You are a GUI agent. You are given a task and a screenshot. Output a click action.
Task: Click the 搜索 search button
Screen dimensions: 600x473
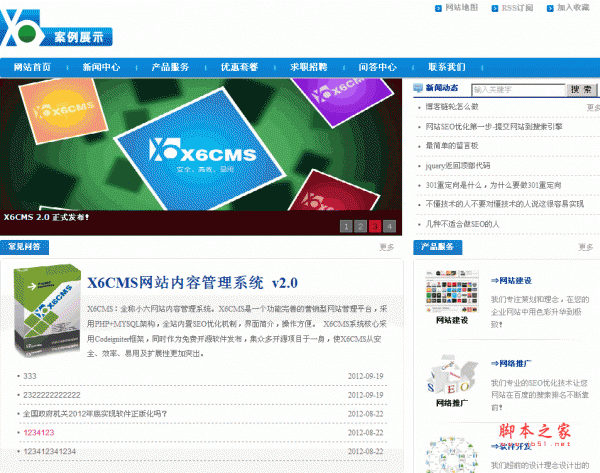coord(581,90)
